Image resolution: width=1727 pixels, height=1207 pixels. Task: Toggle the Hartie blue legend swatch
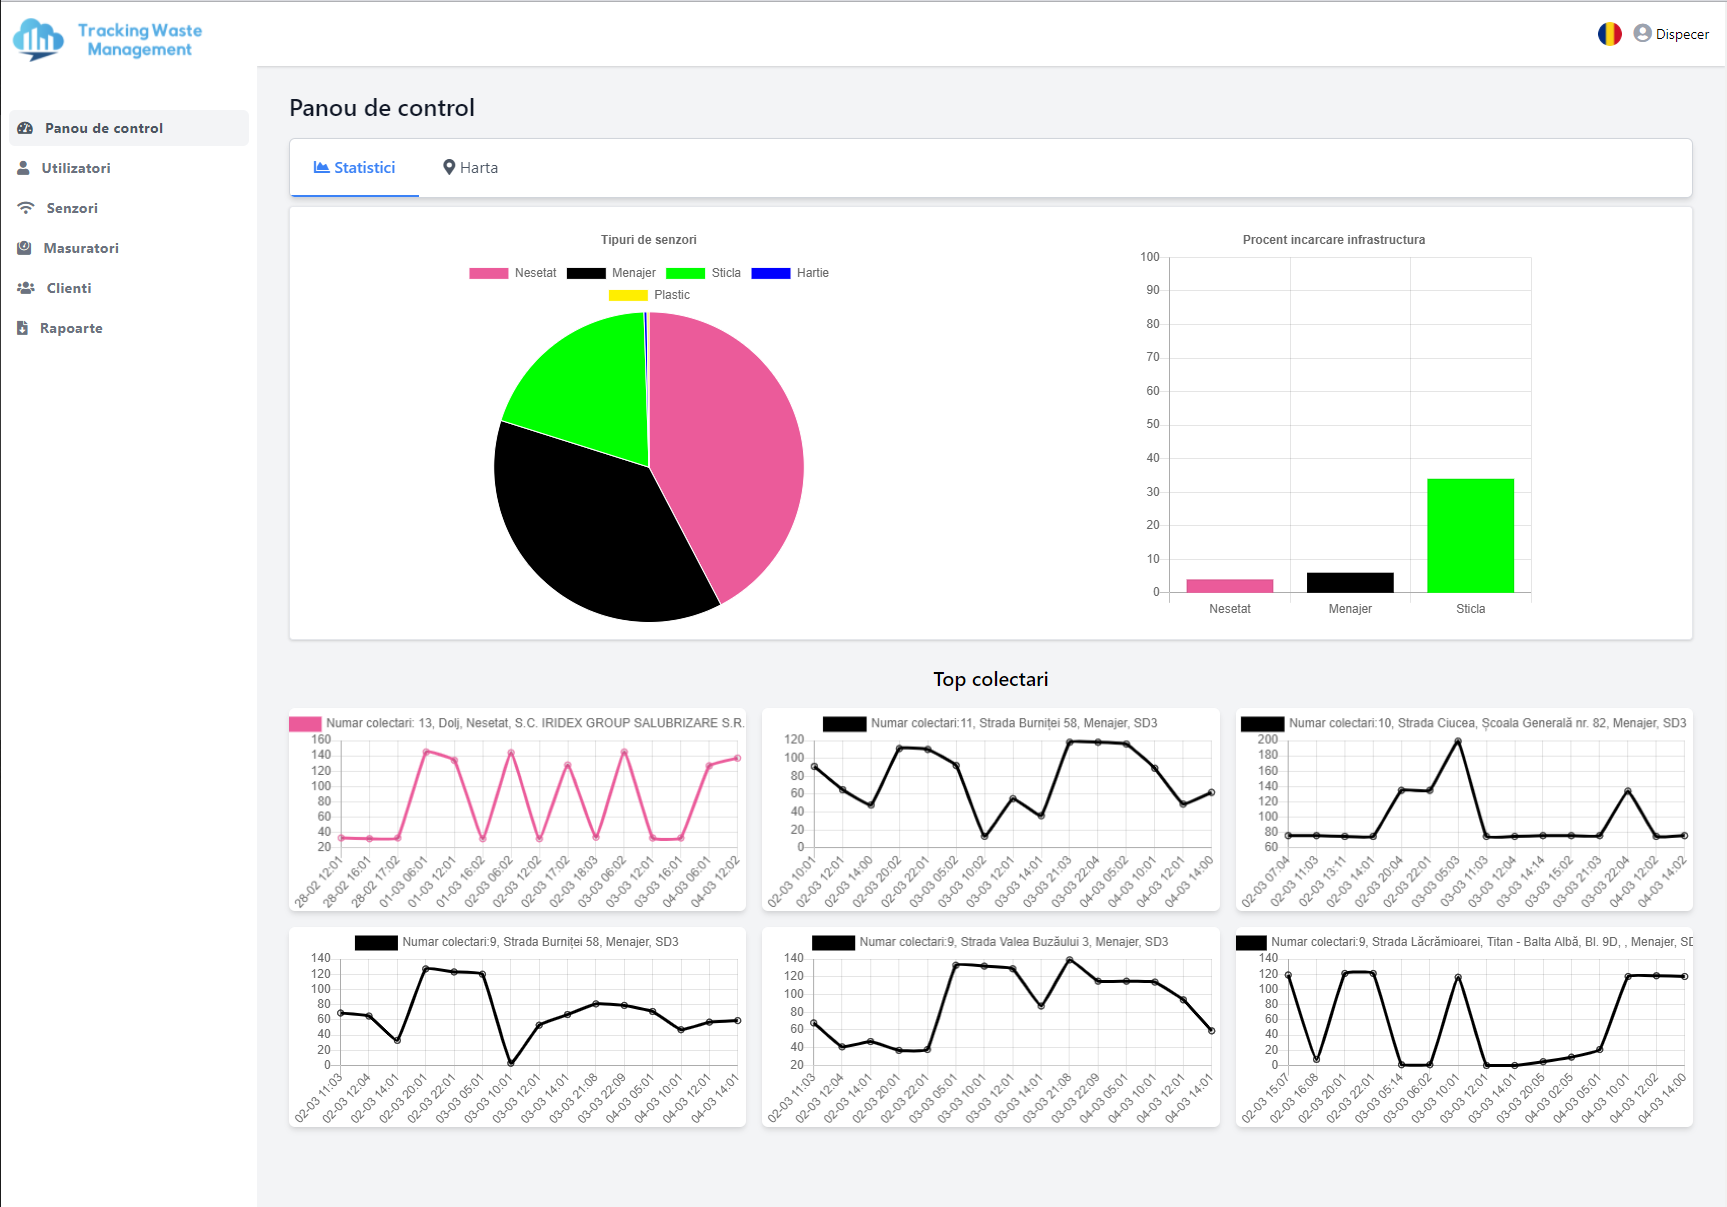pos(771,273)
